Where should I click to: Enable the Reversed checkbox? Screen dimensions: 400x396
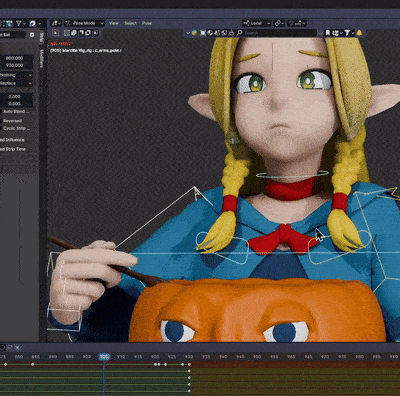point(1,121)
